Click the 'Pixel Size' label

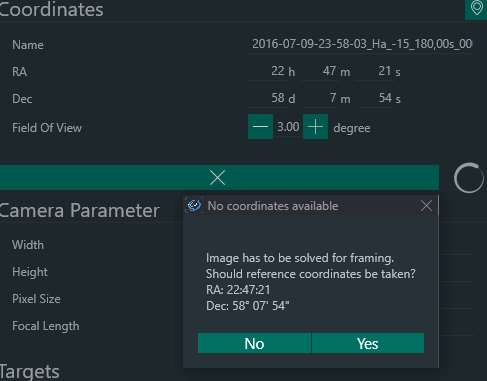[x=36, y=299]
